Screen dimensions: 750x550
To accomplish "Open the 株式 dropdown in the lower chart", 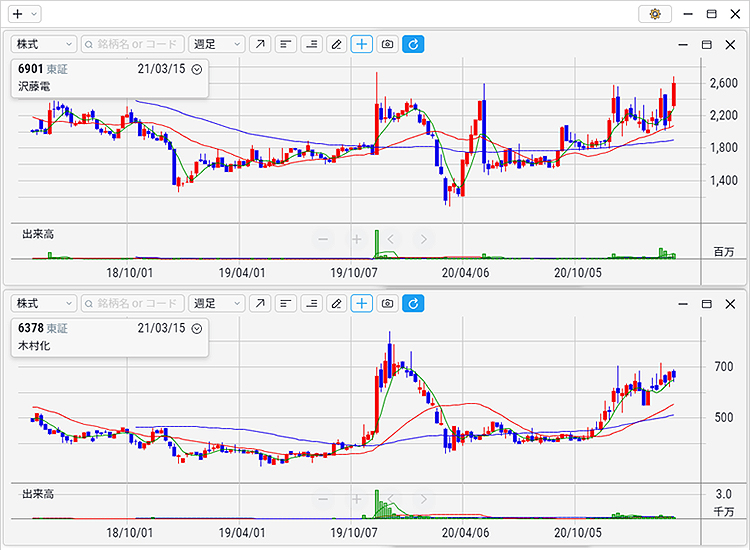I will 44,303.
